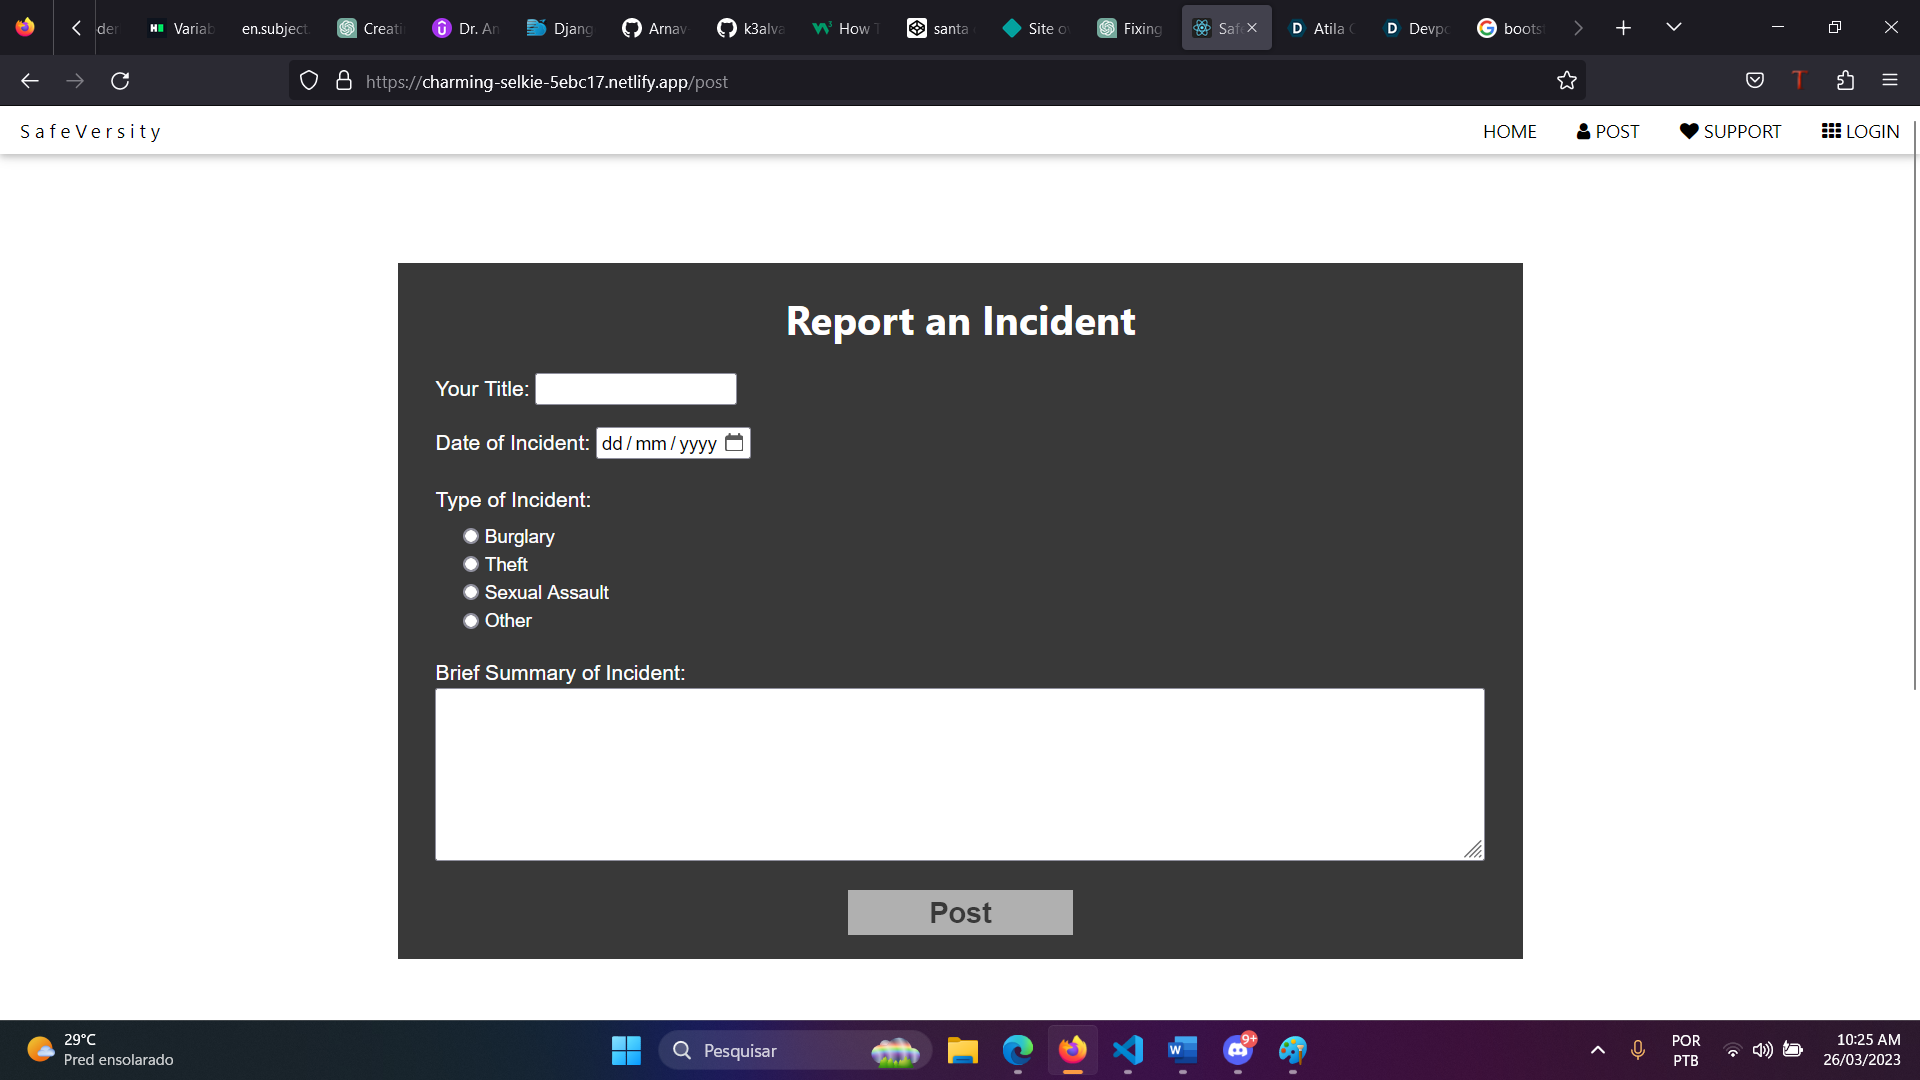The width and height of the screenshot is (1920, 1080).
Task: Open SUPPORT in the site navigation
Action: [1730, 132]
